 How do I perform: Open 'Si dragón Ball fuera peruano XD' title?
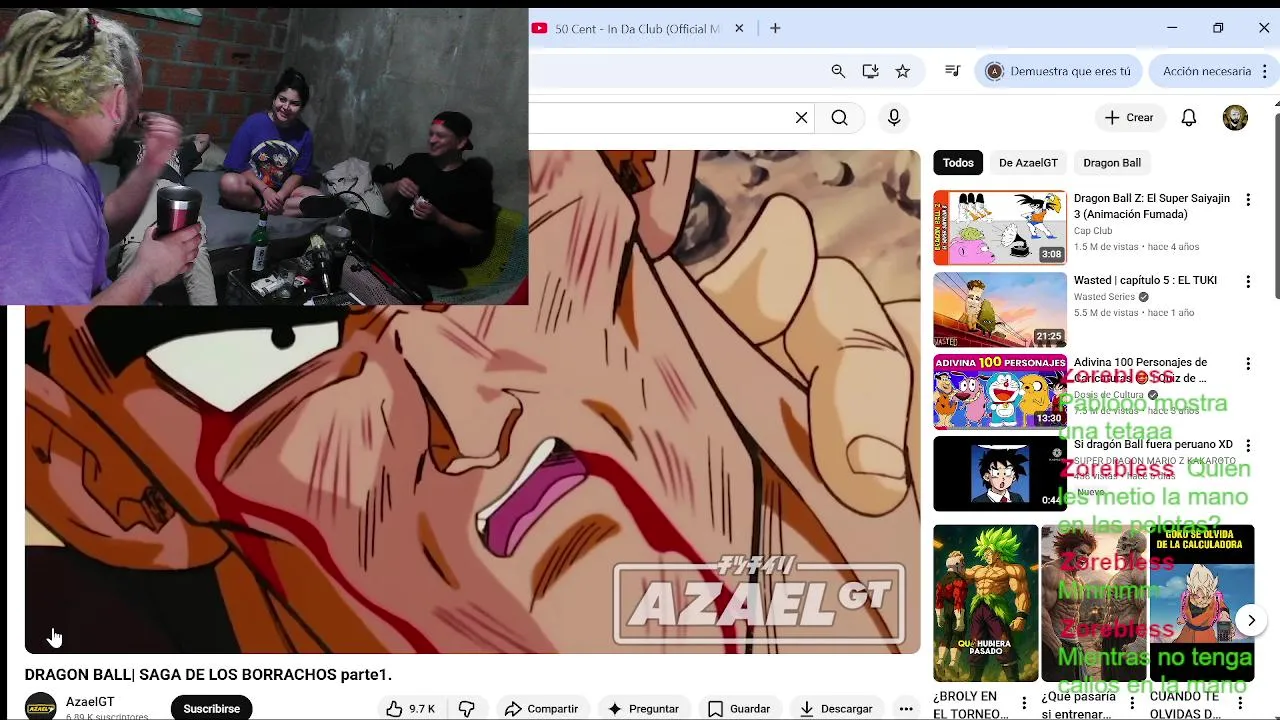tap(1153, 445)
